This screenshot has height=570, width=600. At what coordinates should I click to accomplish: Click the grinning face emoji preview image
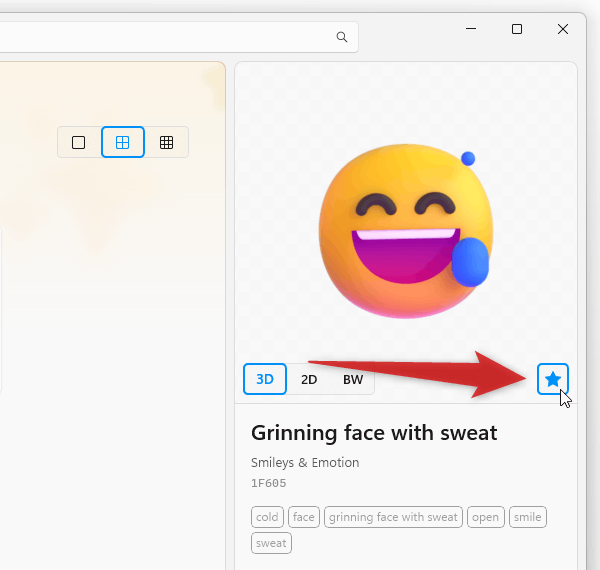[406, 230]
